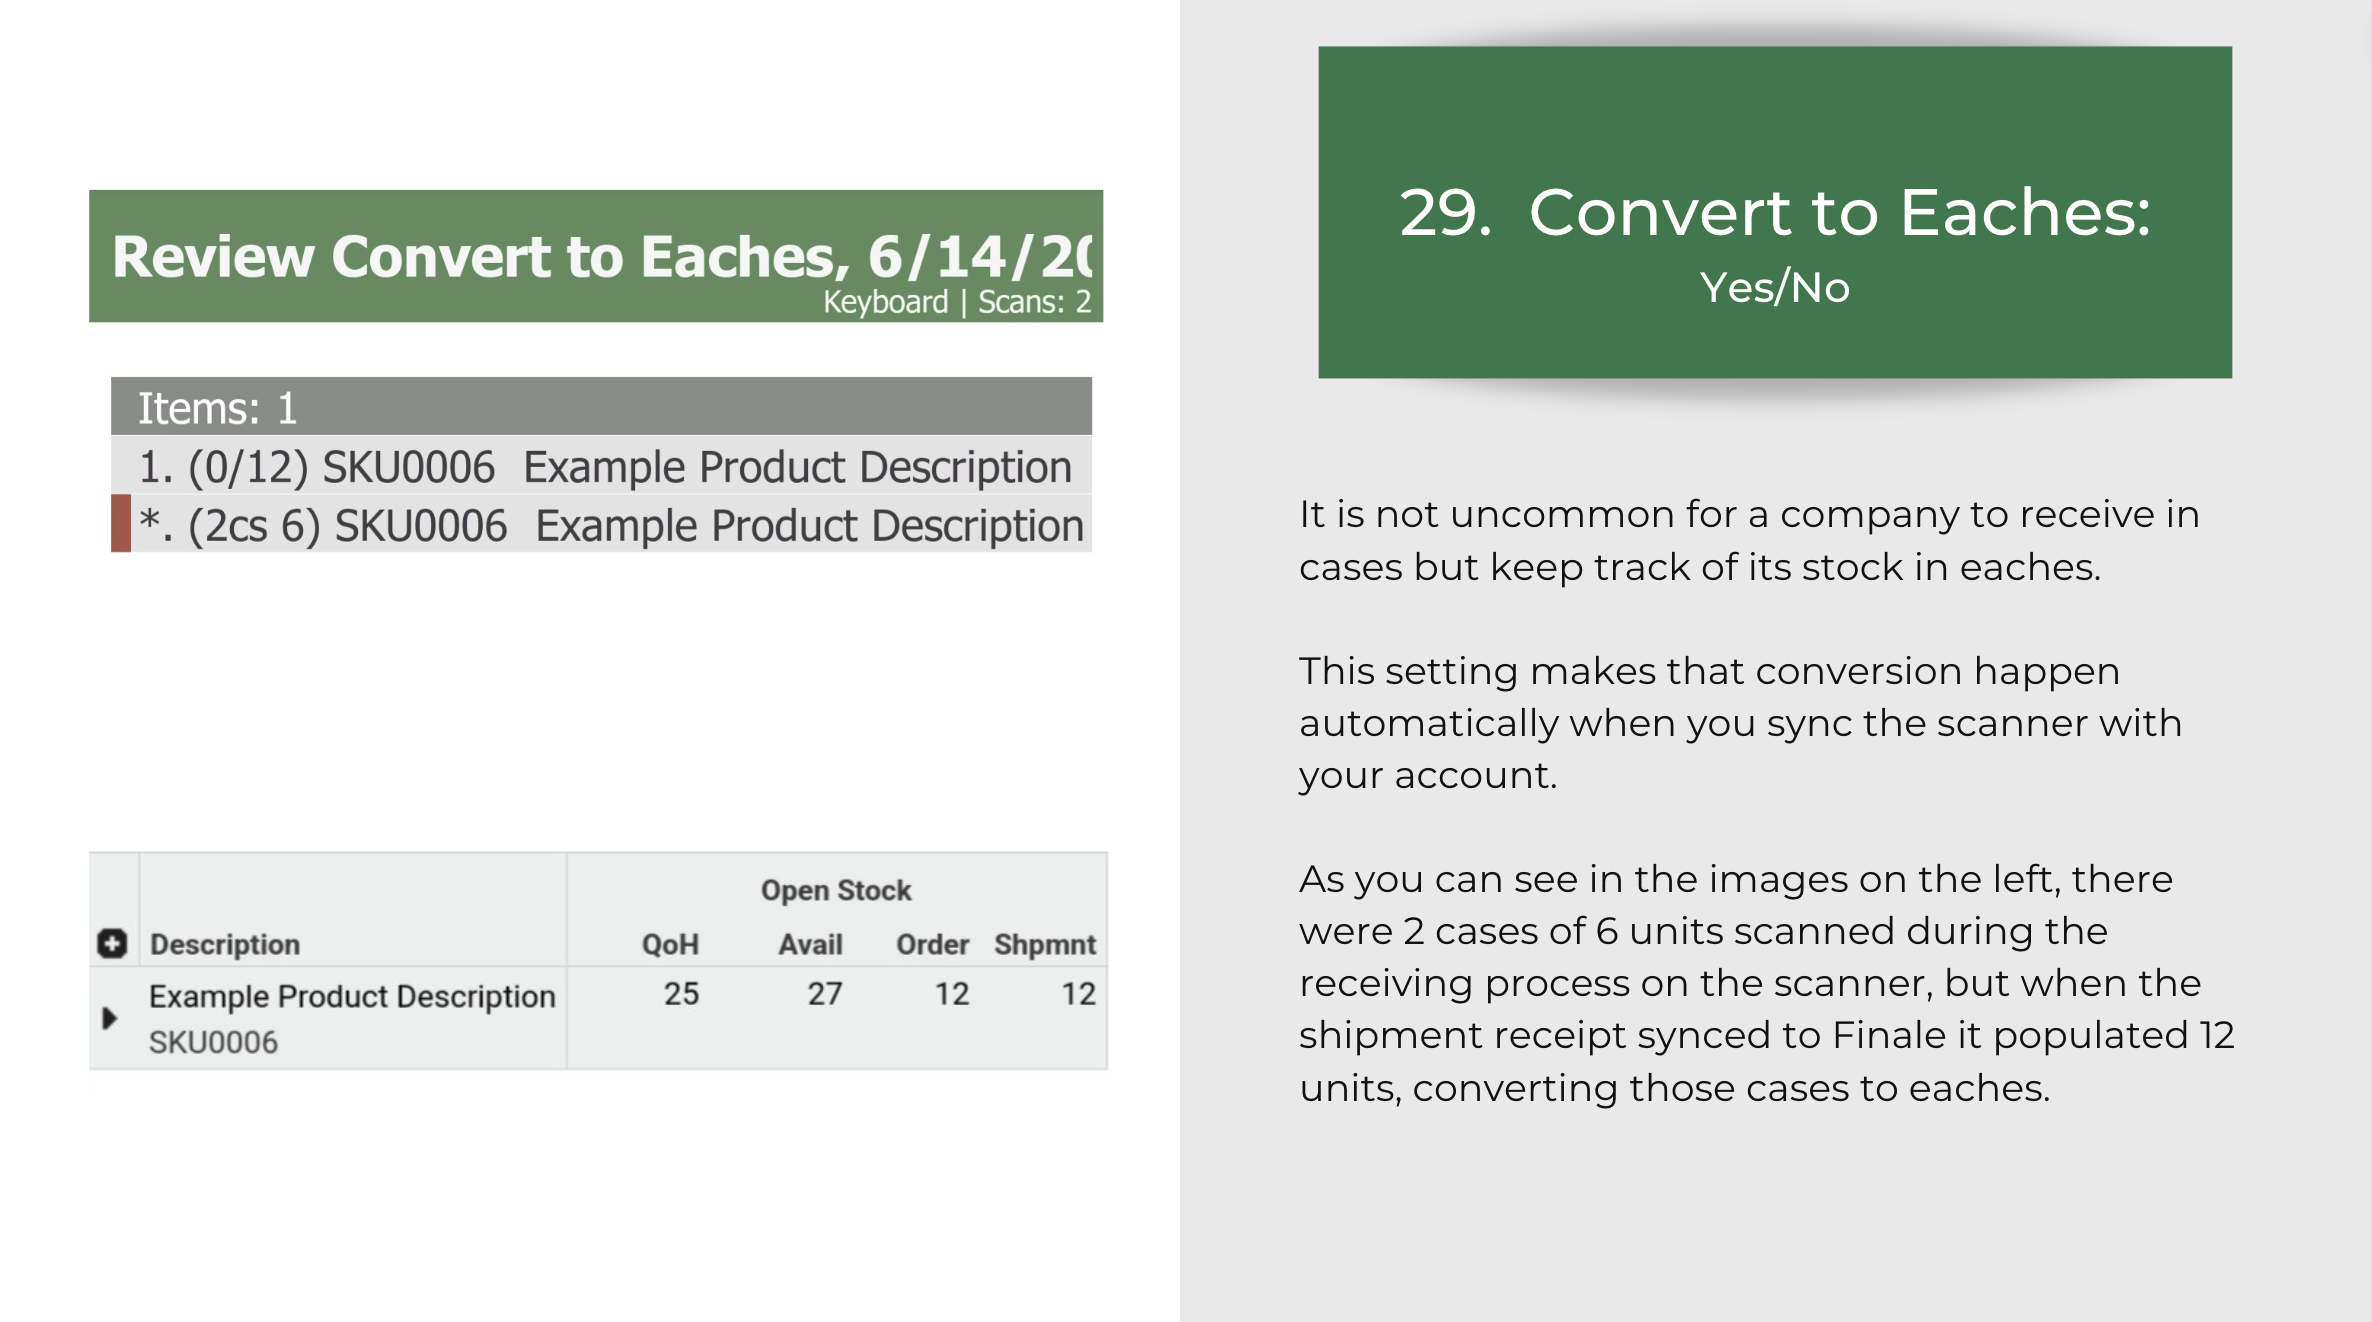Expand the SKU0006 row with the arrow
2372x1322 pixels.
[110, 1018]
